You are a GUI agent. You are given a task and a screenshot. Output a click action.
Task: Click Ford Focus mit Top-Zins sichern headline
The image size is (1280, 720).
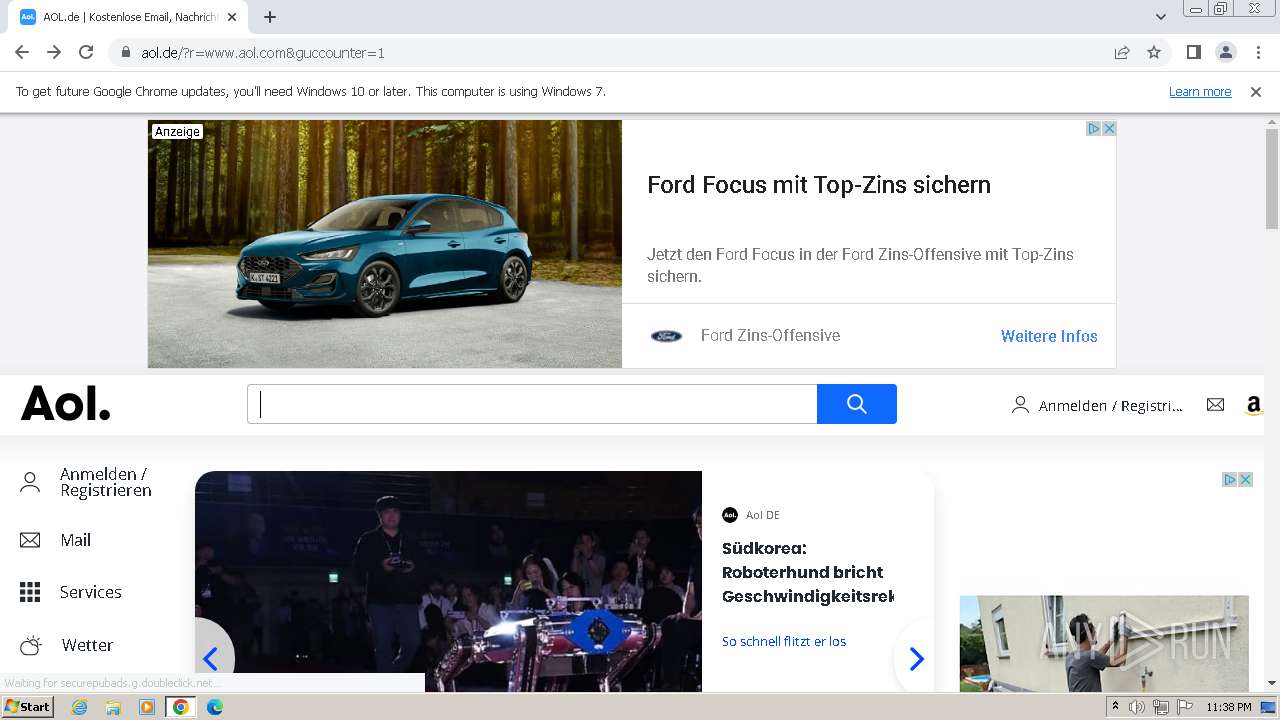pos(819,185)
